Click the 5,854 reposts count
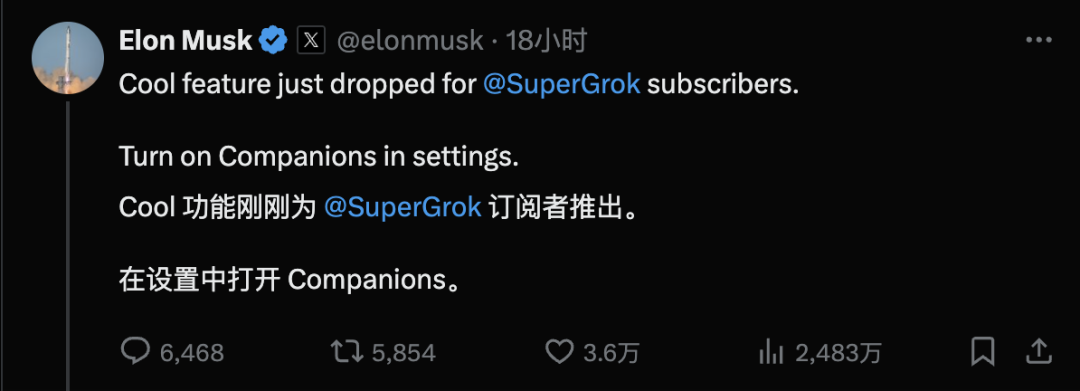Viewport: 1080px width, 391px height. [x=404, y=353]
